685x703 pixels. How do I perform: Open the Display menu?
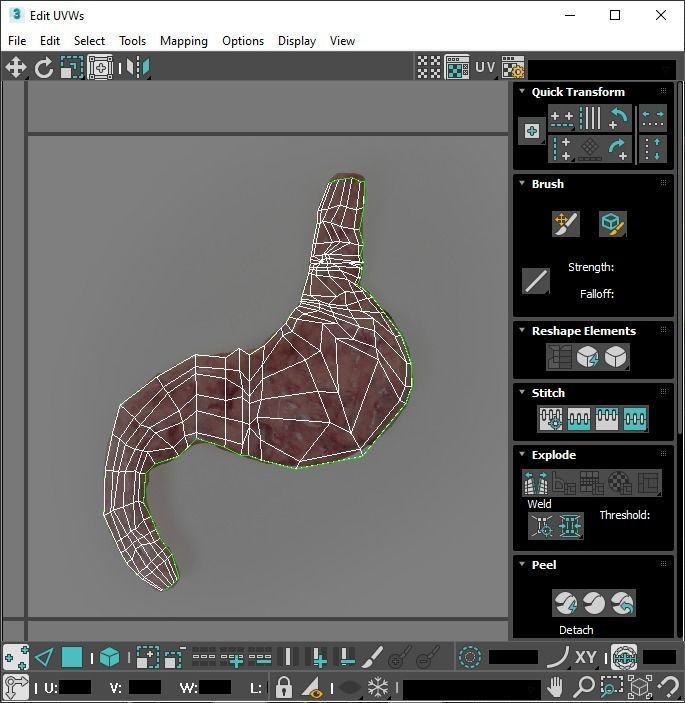coord(297,41)
